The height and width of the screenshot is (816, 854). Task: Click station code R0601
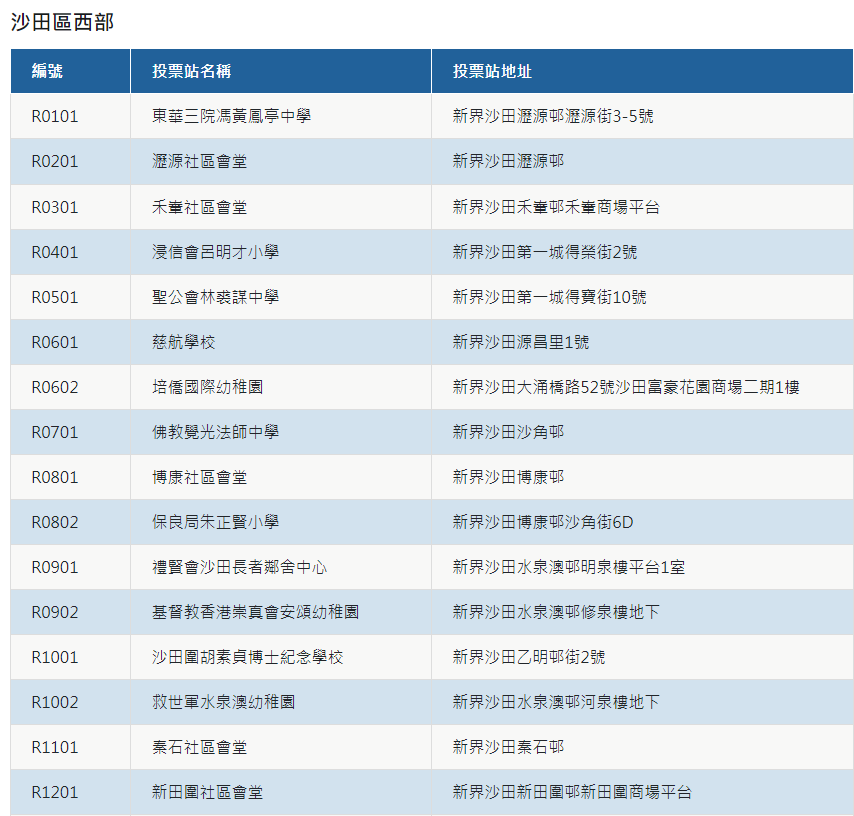click(x=55, y=343)
